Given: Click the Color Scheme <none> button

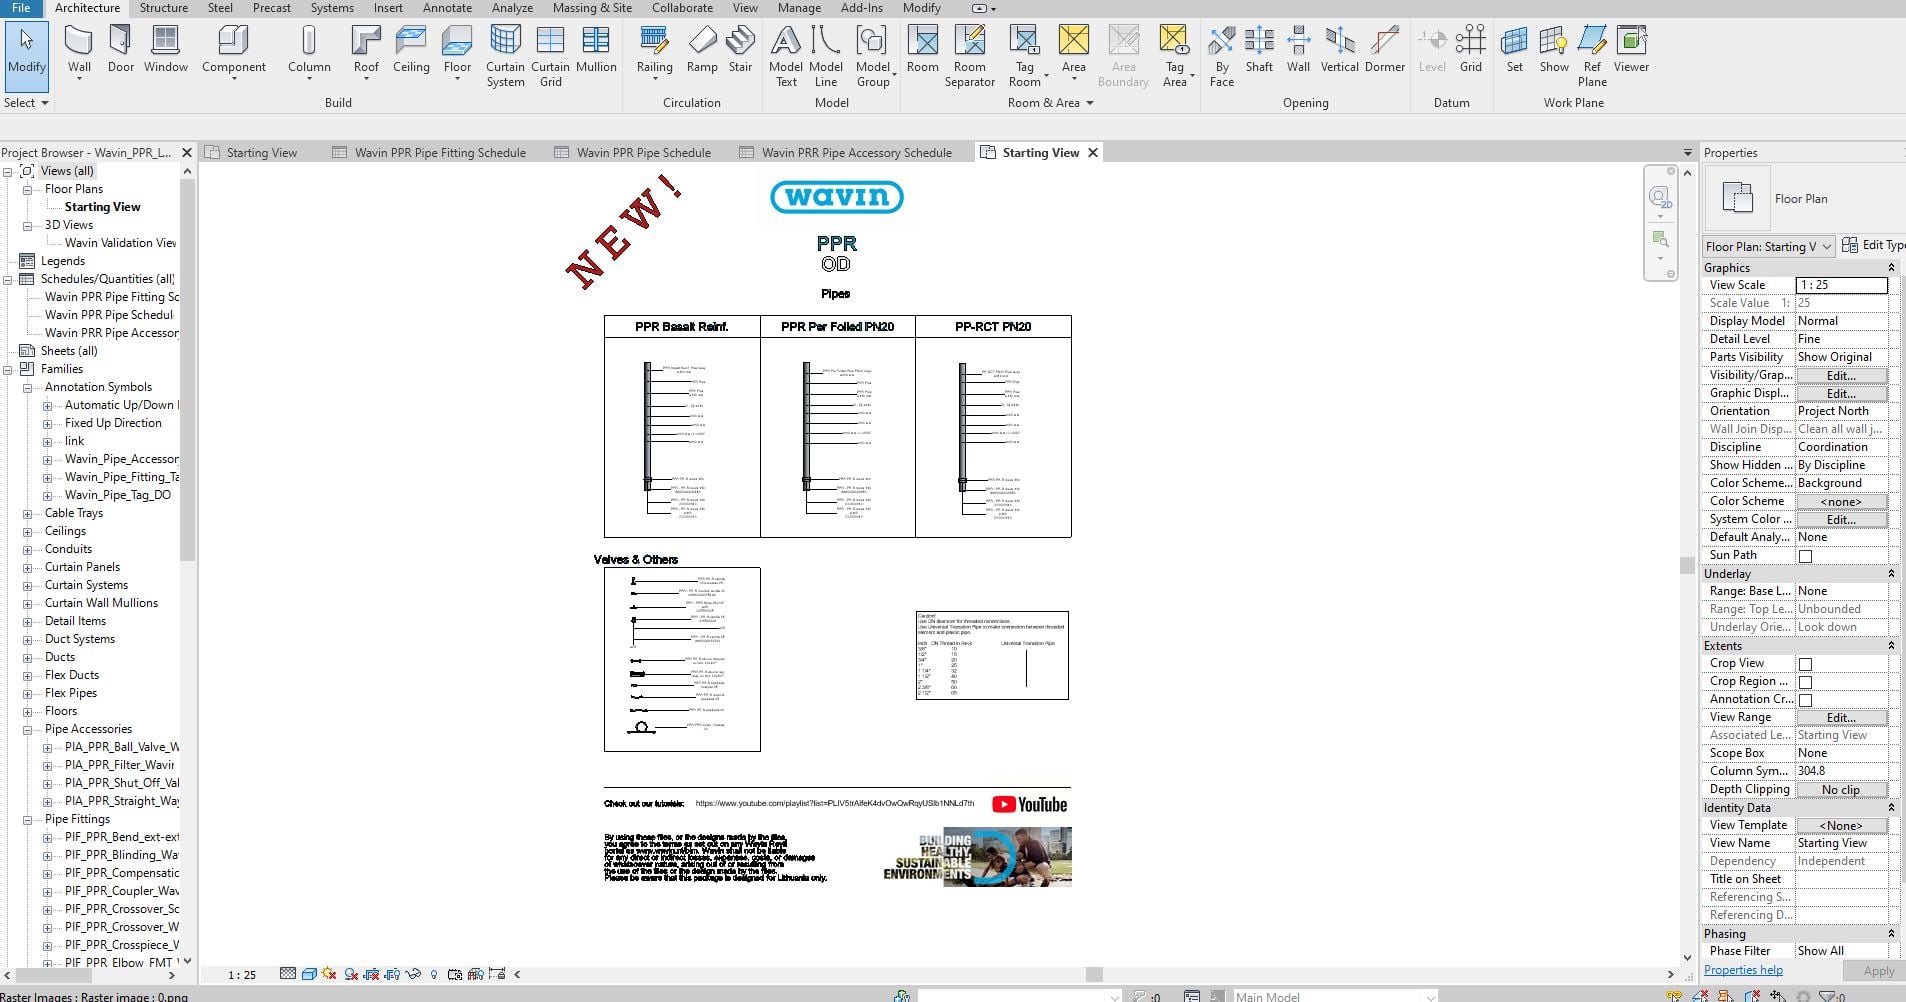Looking at the screenshot, I should coord(1841,502).
